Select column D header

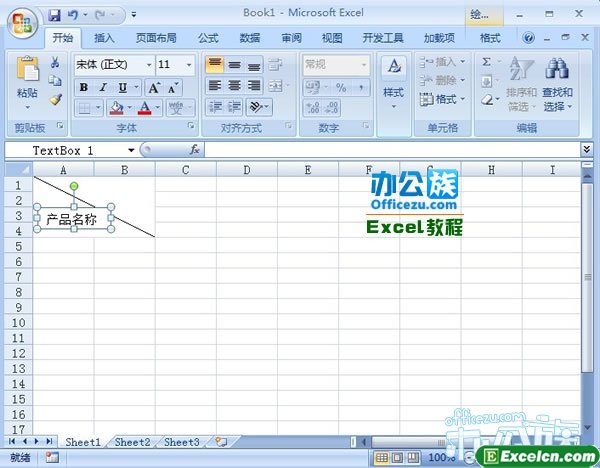(247, 170)
